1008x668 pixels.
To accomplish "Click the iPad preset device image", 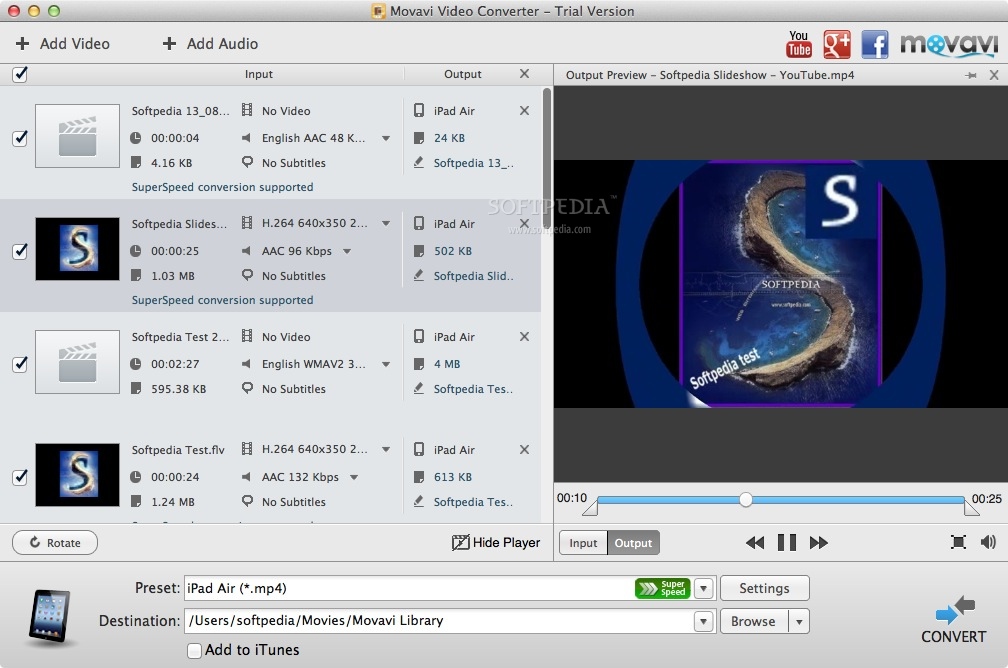I will point(50,616).
